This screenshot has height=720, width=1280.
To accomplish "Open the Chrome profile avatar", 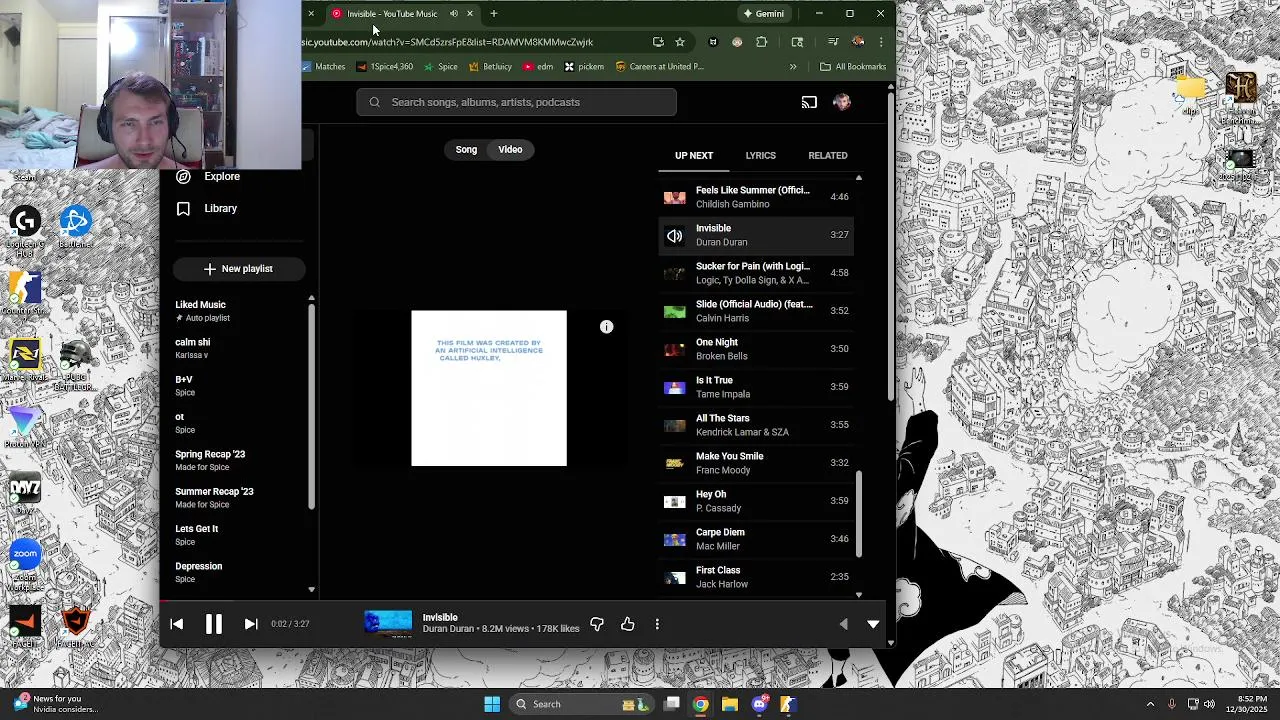I will tap(858, 42).
